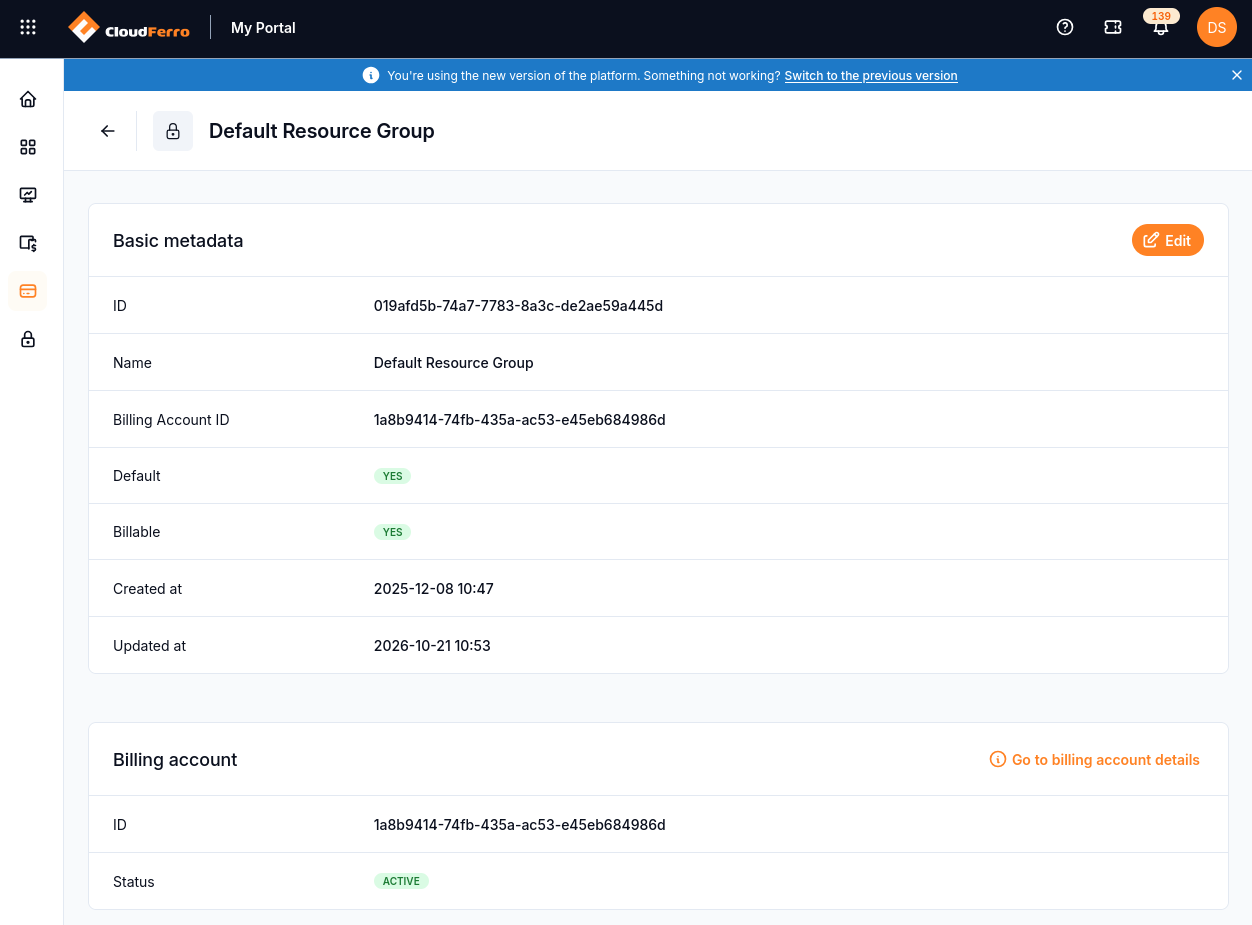Click the info icon in the blue banner
The image size is (1252, 925).
pos(371,75)
